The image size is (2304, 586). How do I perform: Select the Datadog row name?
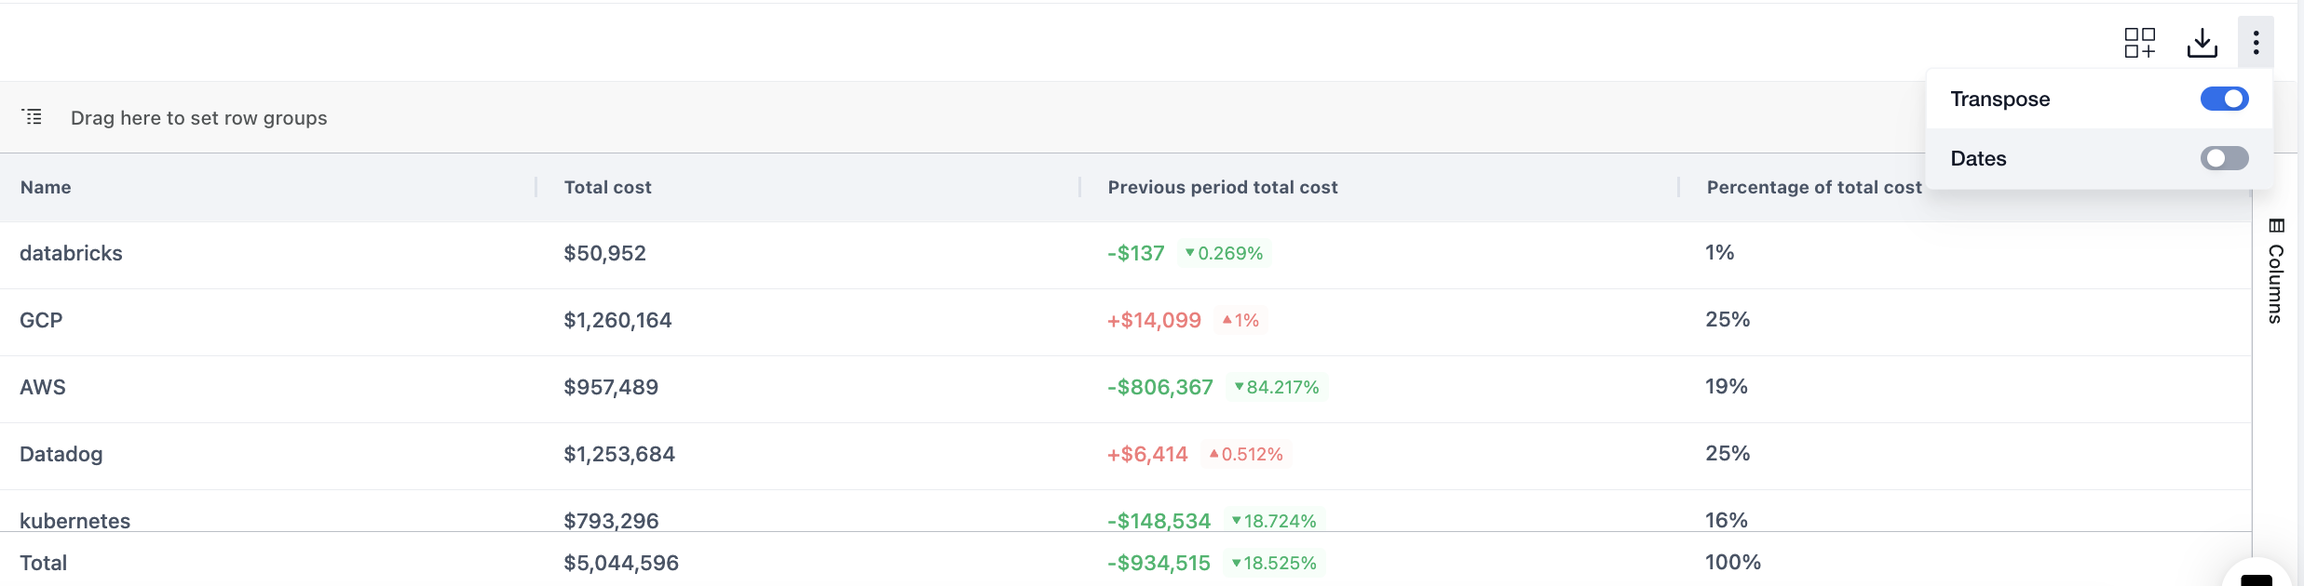(61, 454)
